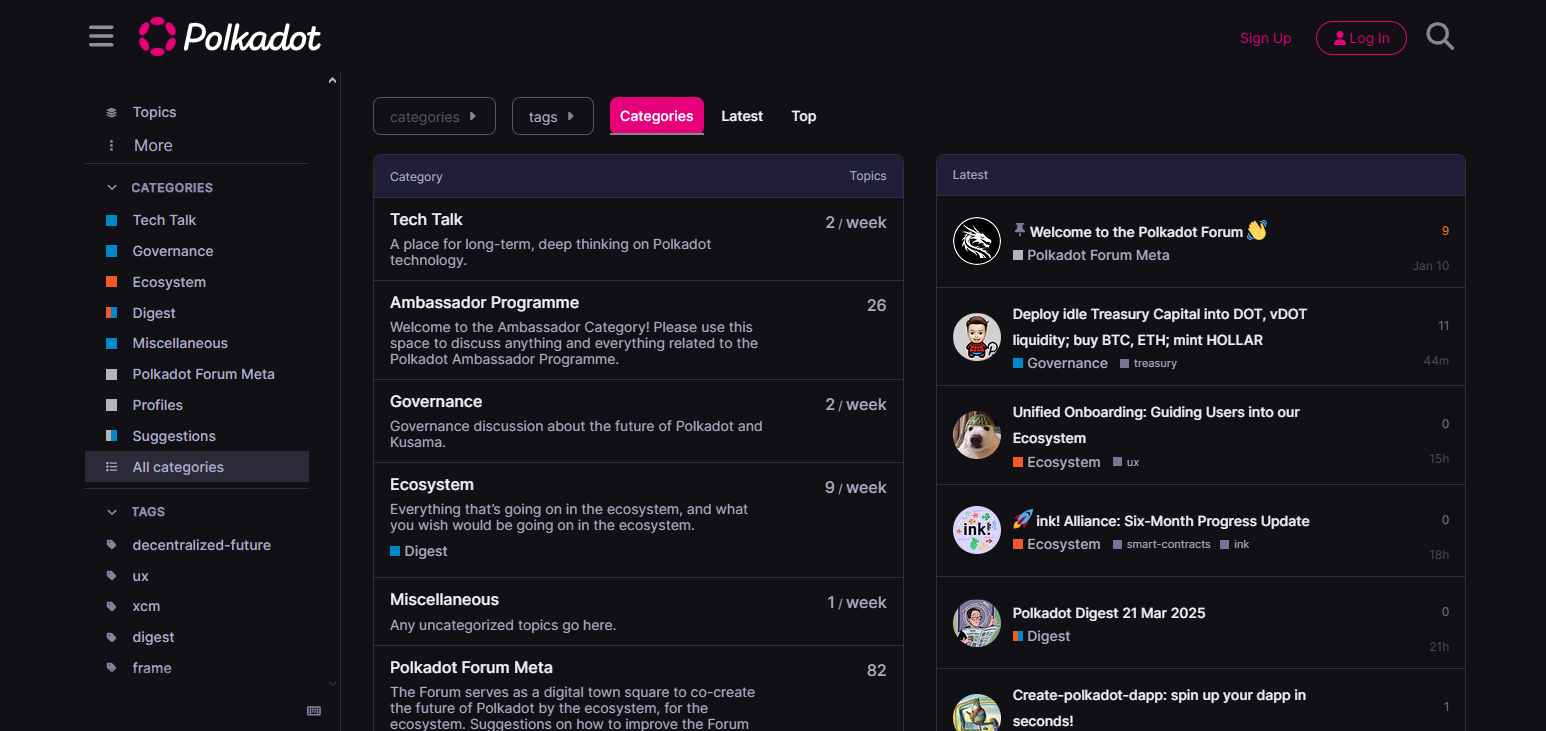Viewport: 1546px width, 731px height.
Task: Switch to the Categories tab
Action: point(657,116)
